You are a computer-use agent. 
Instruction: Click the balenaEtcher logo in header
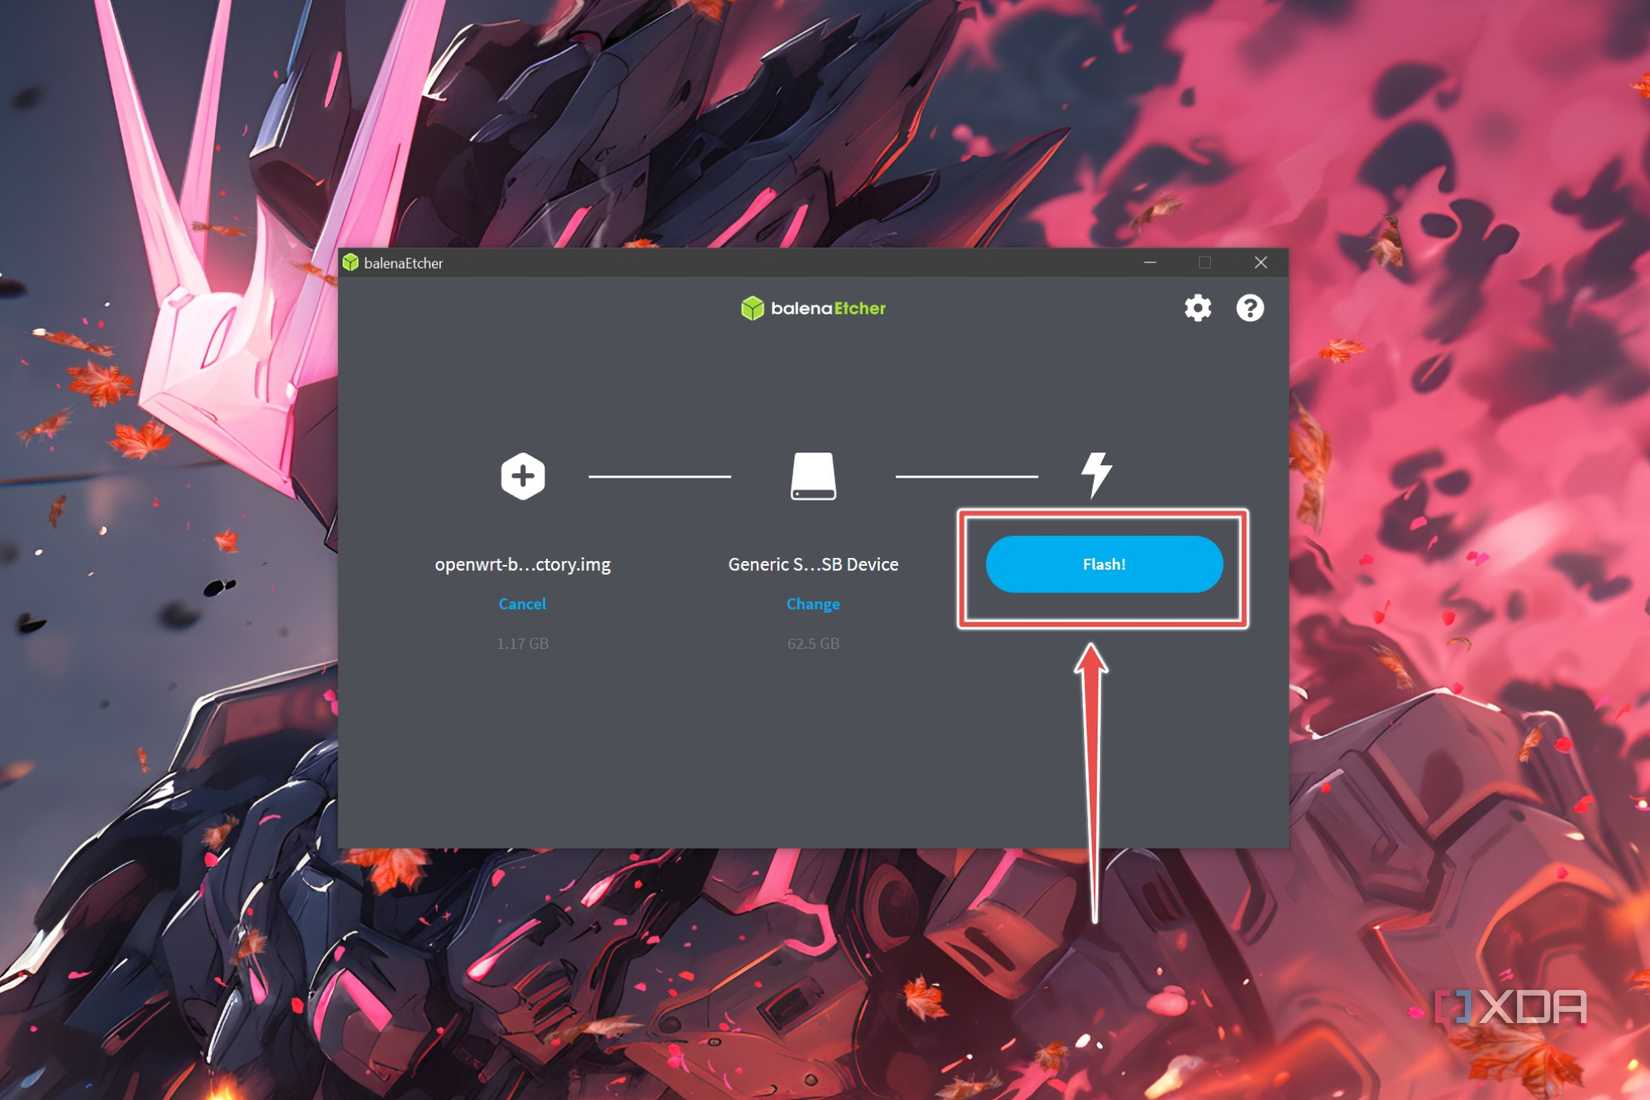813,308
